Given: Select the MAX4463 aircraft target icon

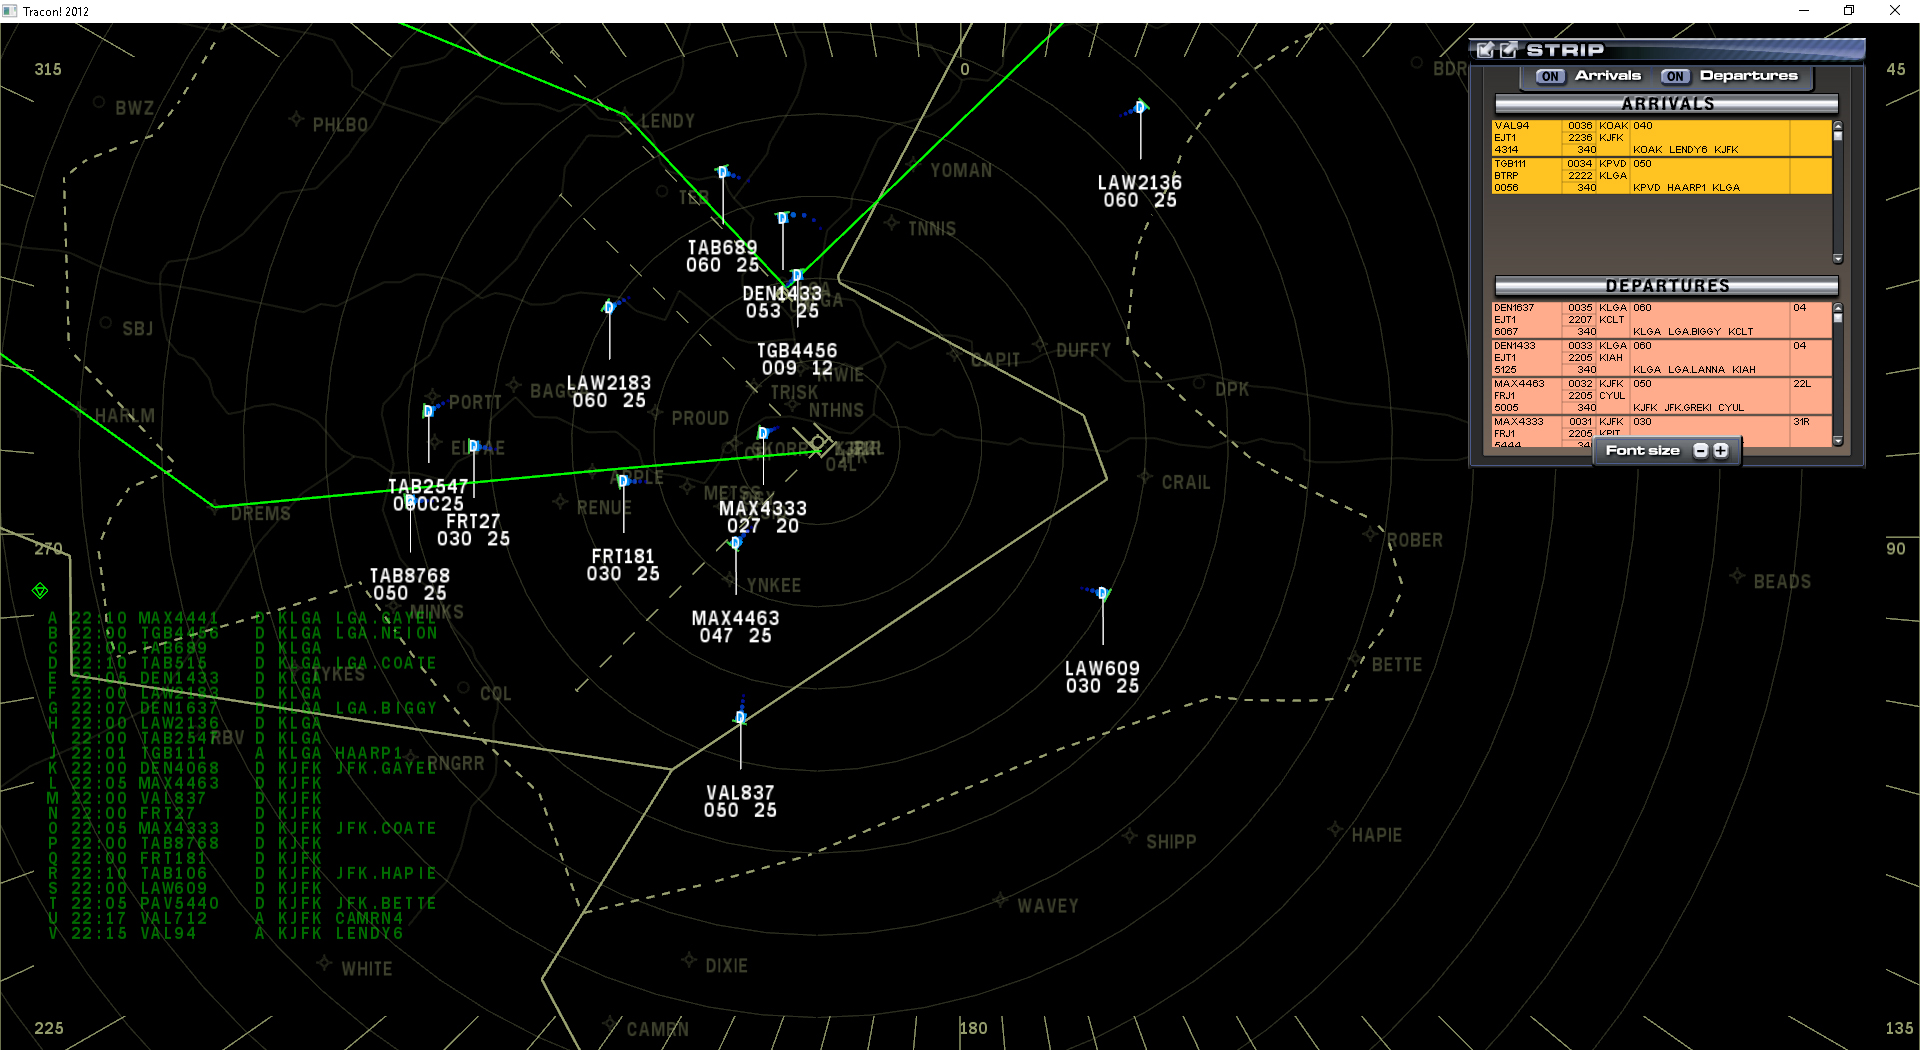Looking at the screenshot, I should [736, 543].
